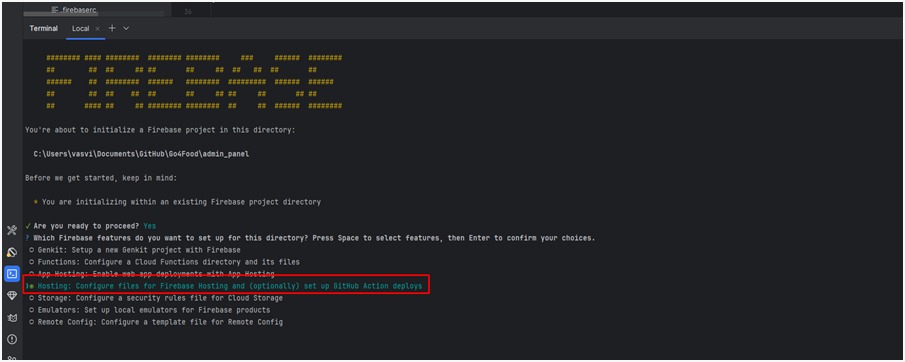
Task: Select the App Hosting feature option
Action: 151,274
